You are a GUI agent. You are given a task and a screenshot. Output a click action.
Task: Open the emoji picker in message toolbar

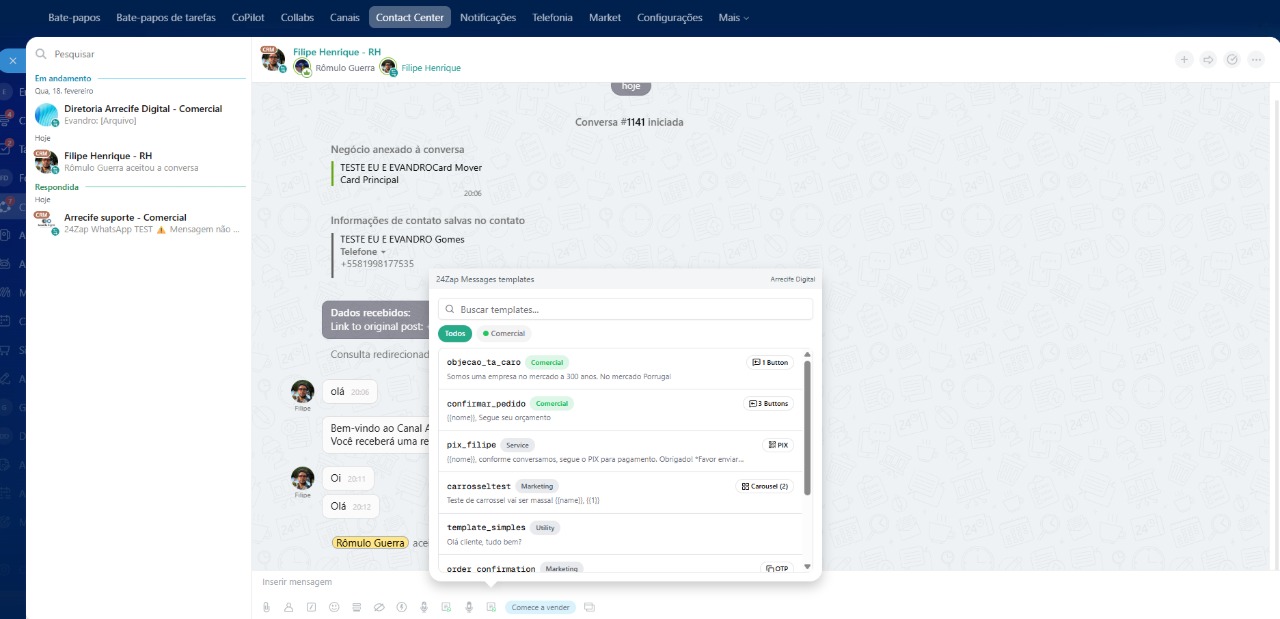click(334, 607)
